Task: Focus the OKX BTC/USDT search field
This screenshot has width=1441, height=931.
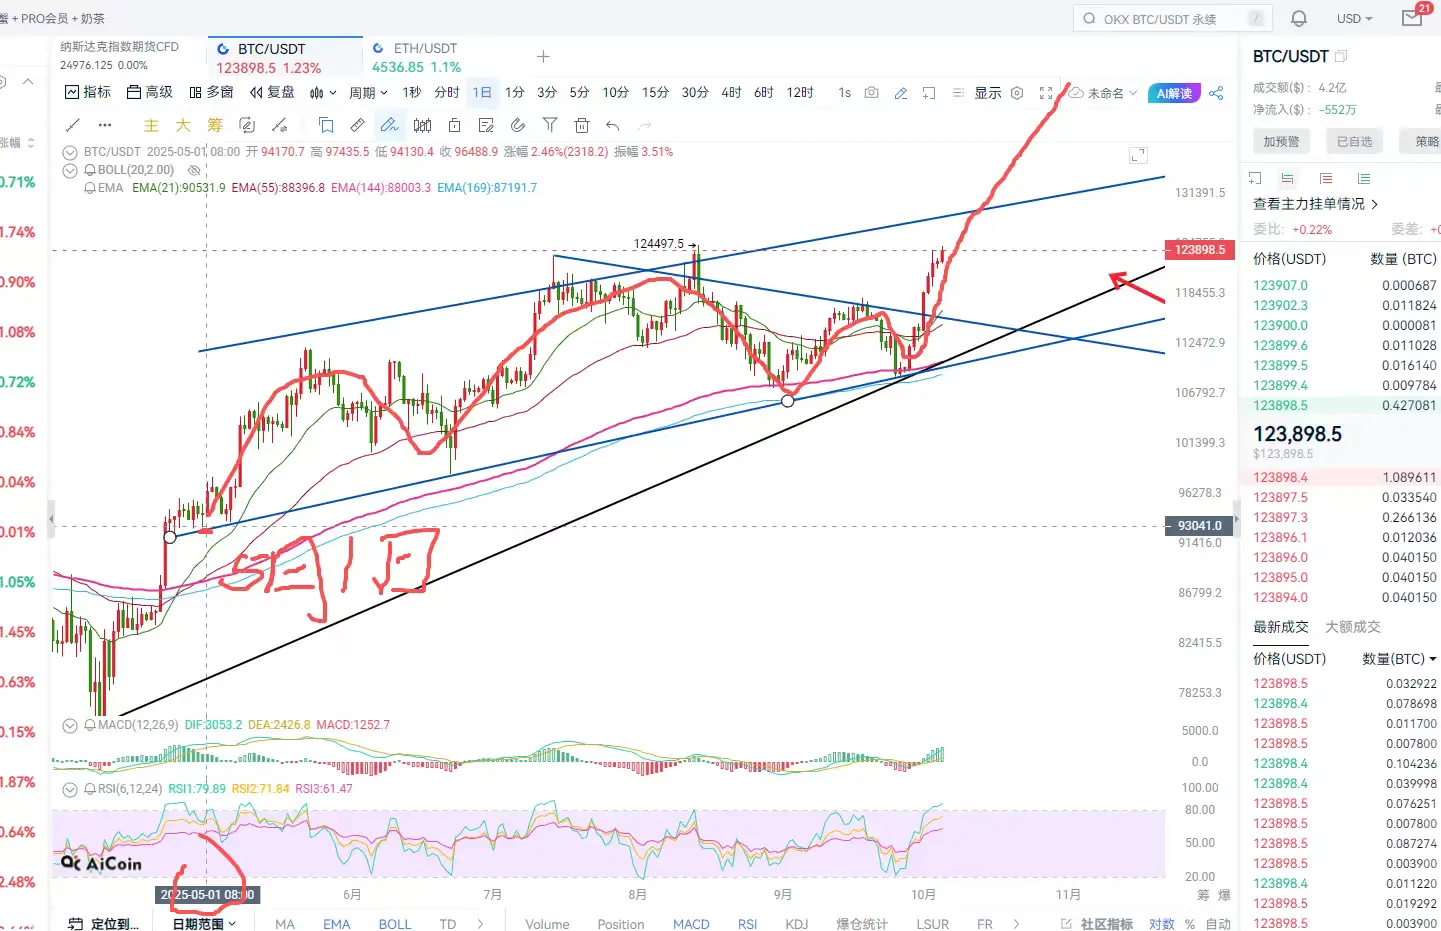Action: 1172,19
